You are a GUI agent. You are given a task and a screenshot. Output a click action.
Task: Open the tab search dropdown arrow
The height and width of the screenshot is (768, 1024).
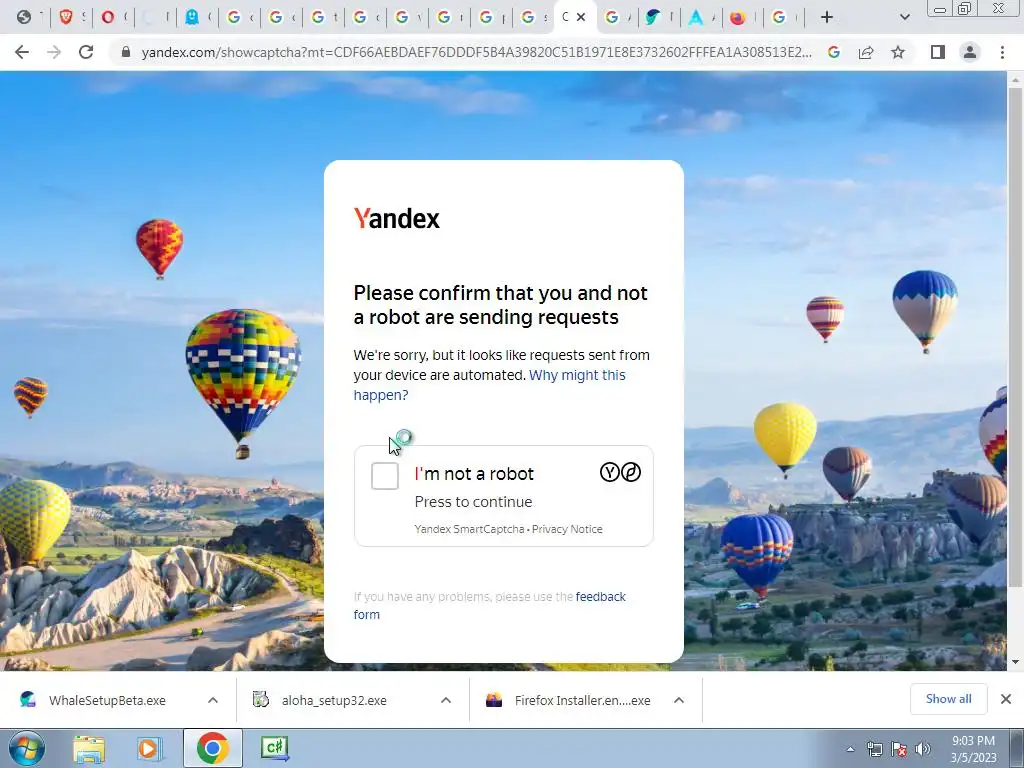coord(904,18)
